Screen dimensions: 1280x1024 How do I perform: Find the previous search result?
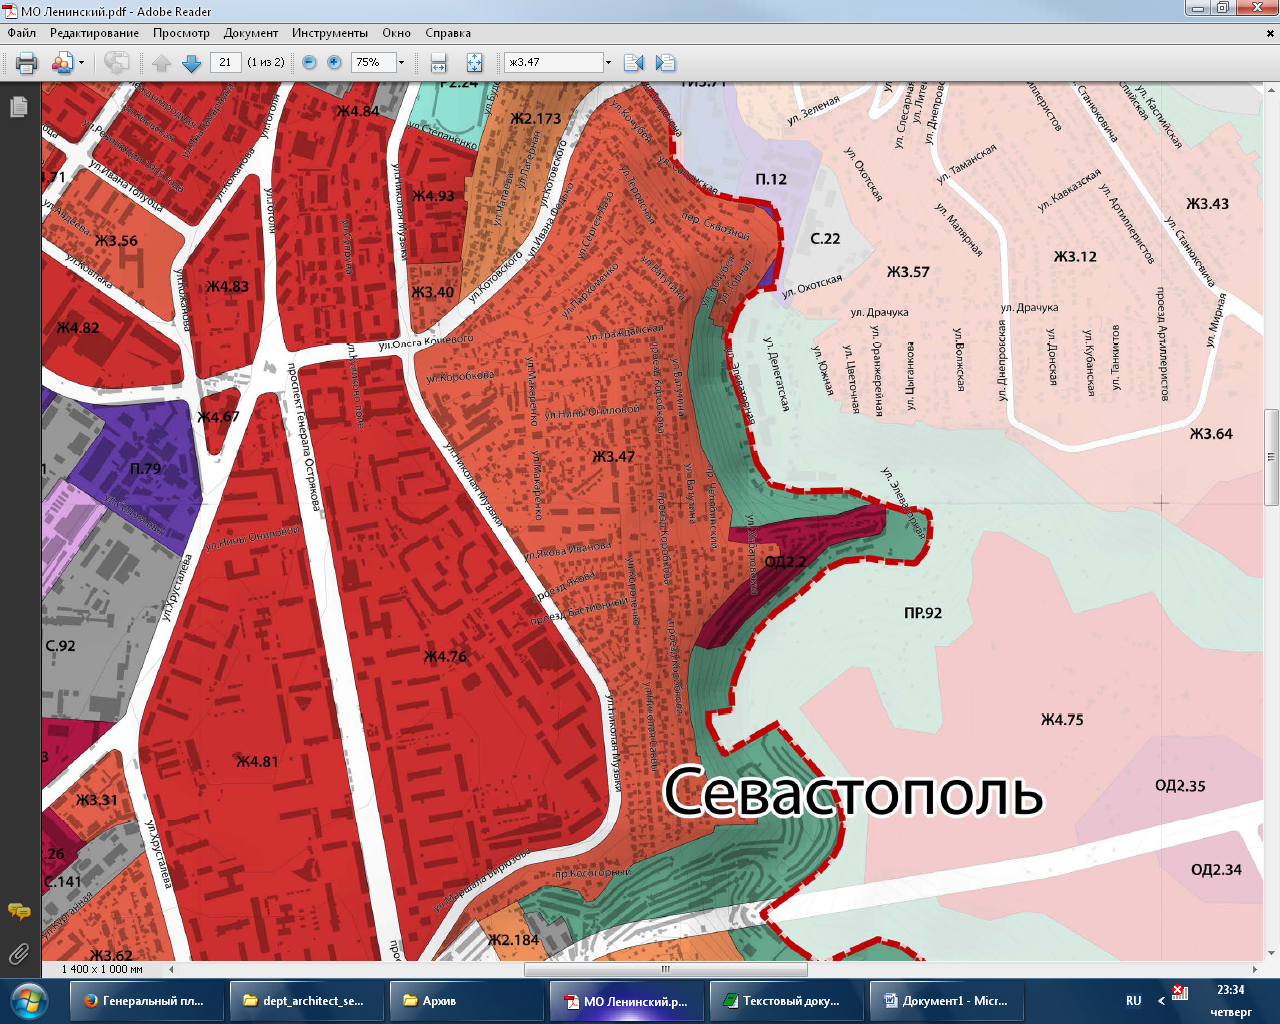(633, 63)
